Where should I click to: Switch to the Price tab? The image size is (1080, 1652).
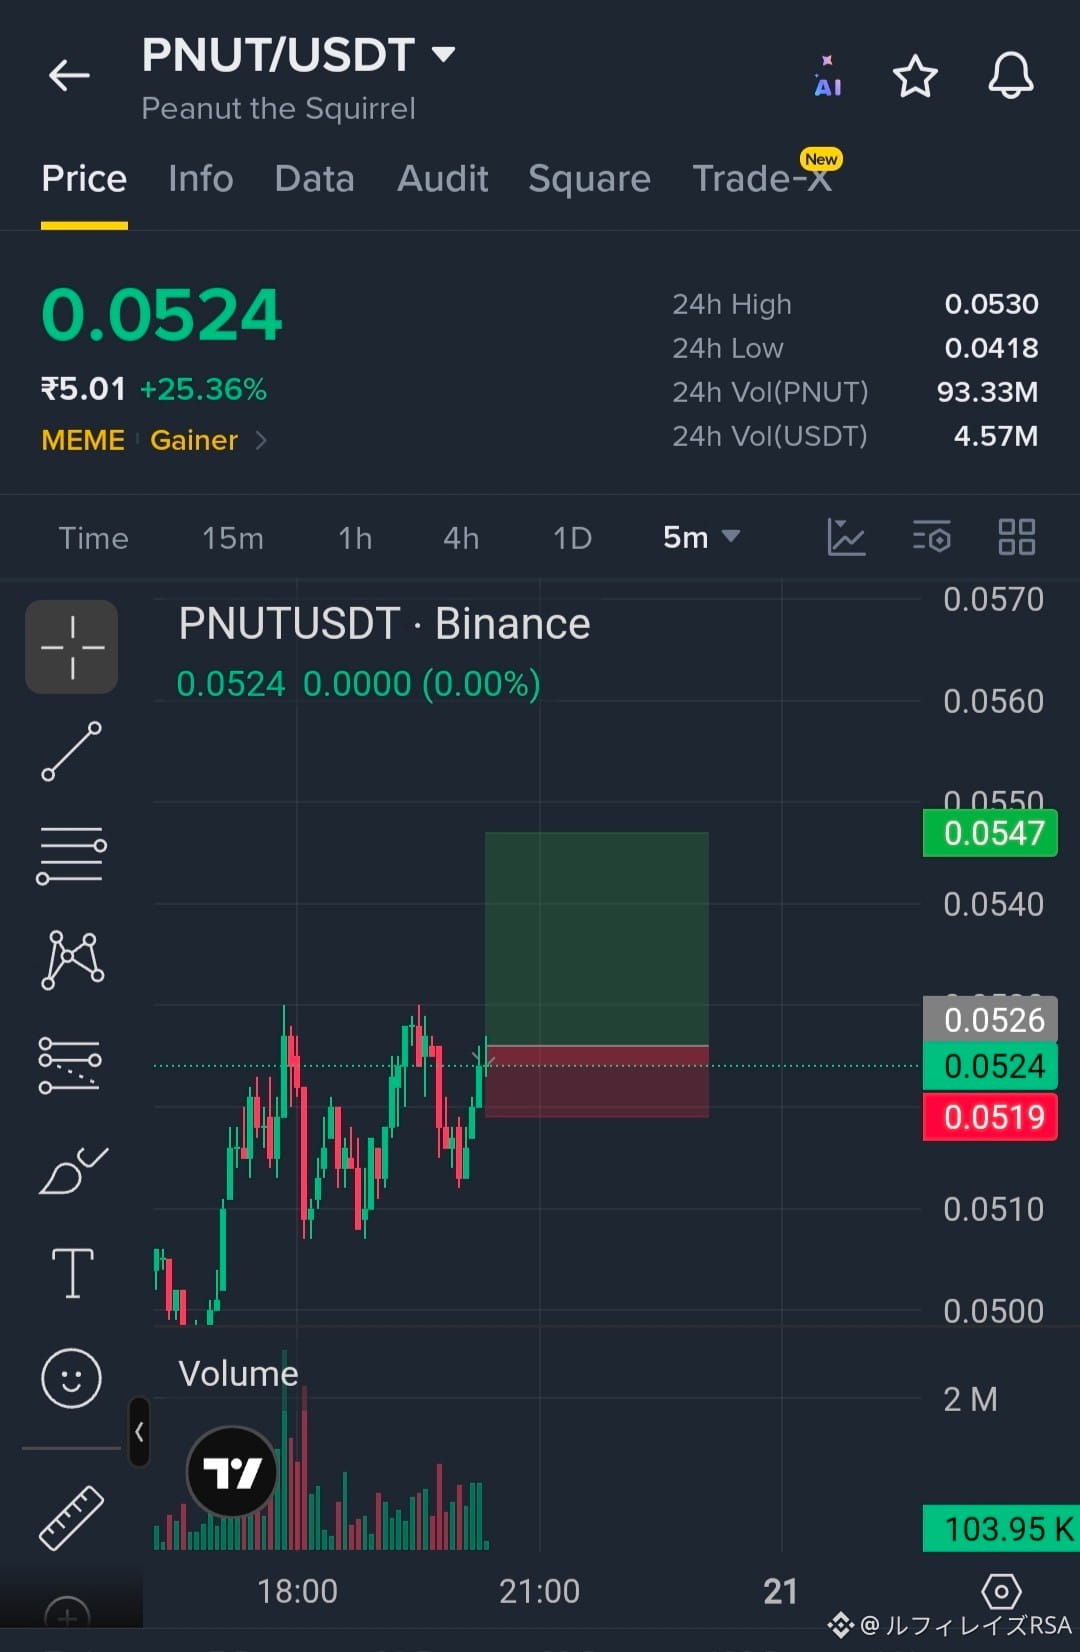(x=84, y=179)
